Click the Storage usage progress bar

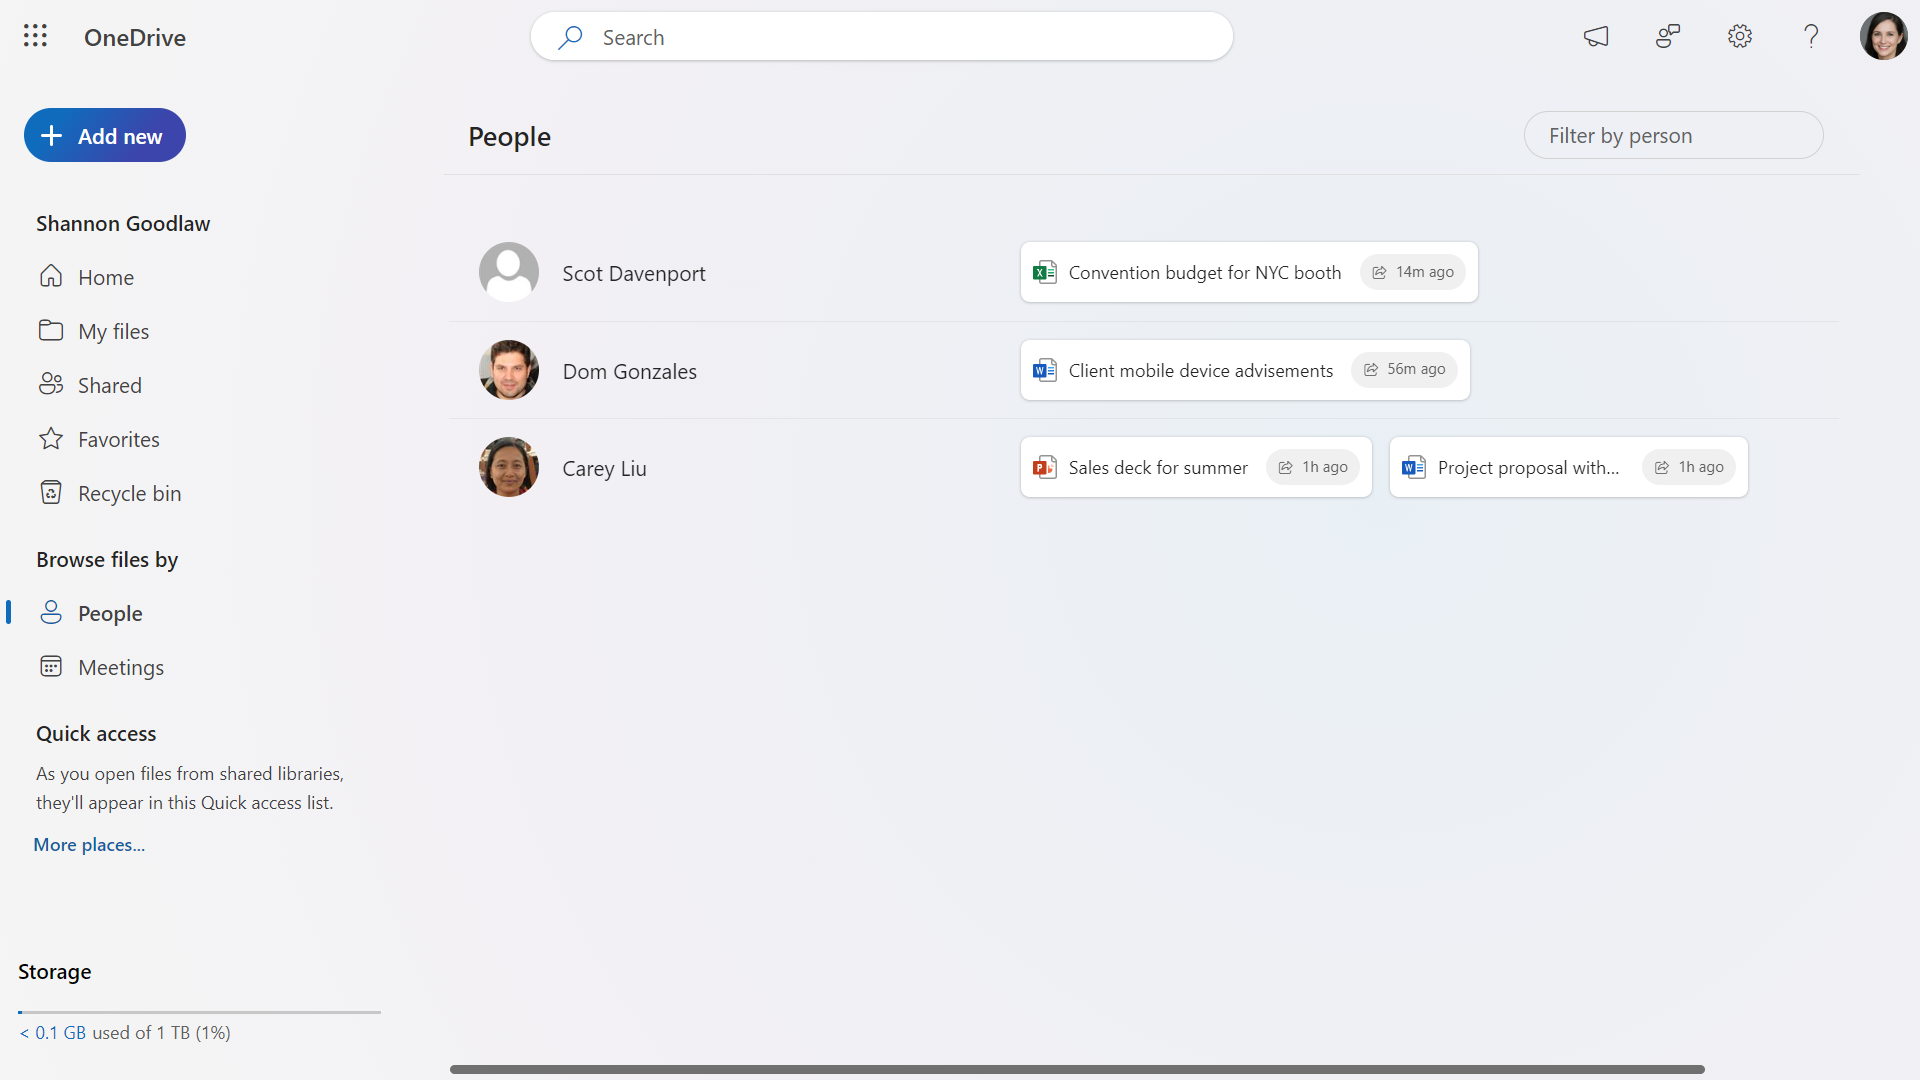point(199,1012)
